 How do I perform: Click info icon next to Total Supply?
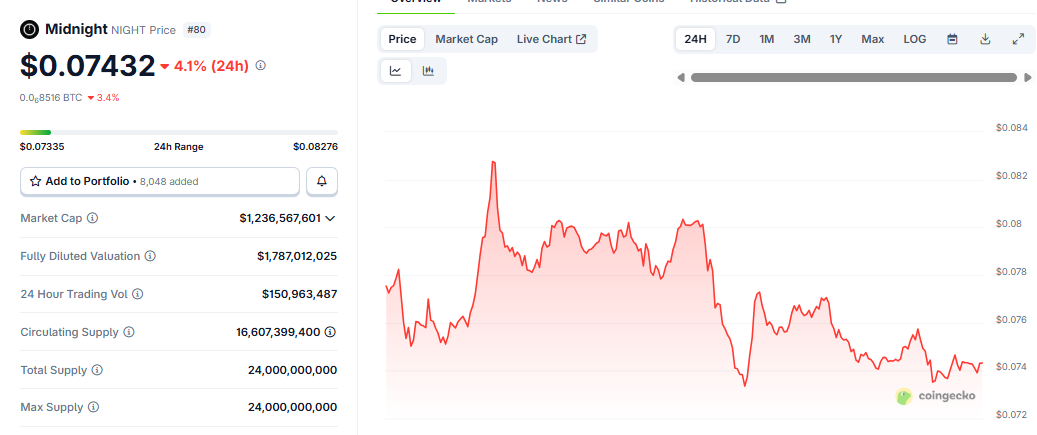(97, 370)
